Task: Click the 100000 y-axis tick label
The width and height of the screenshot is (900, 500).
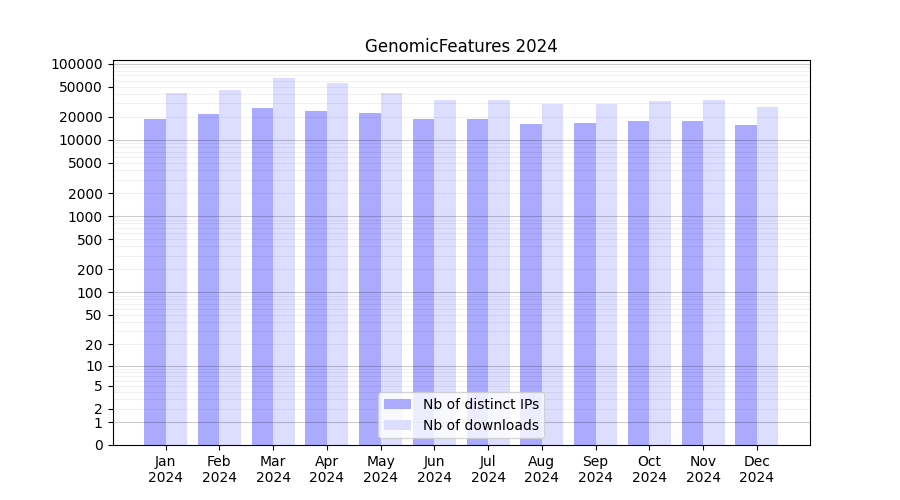Action: pos(76,64)
